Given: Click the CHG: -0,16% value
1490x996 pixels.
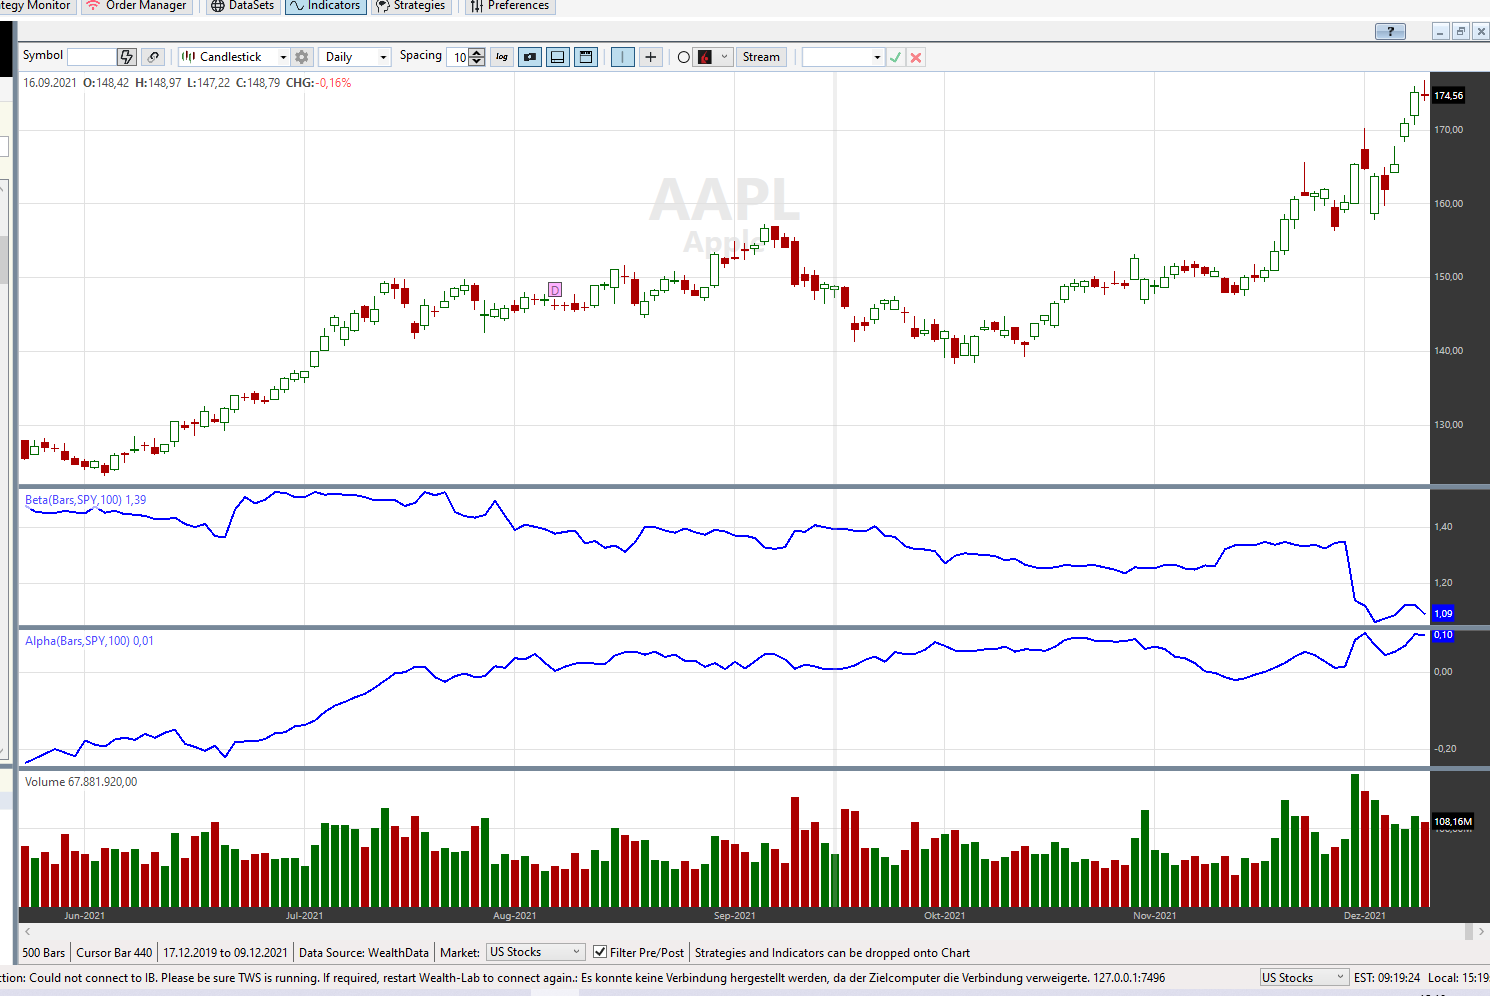Looking at the screenshot, I should pyautogui.click(x=319, y=83).
